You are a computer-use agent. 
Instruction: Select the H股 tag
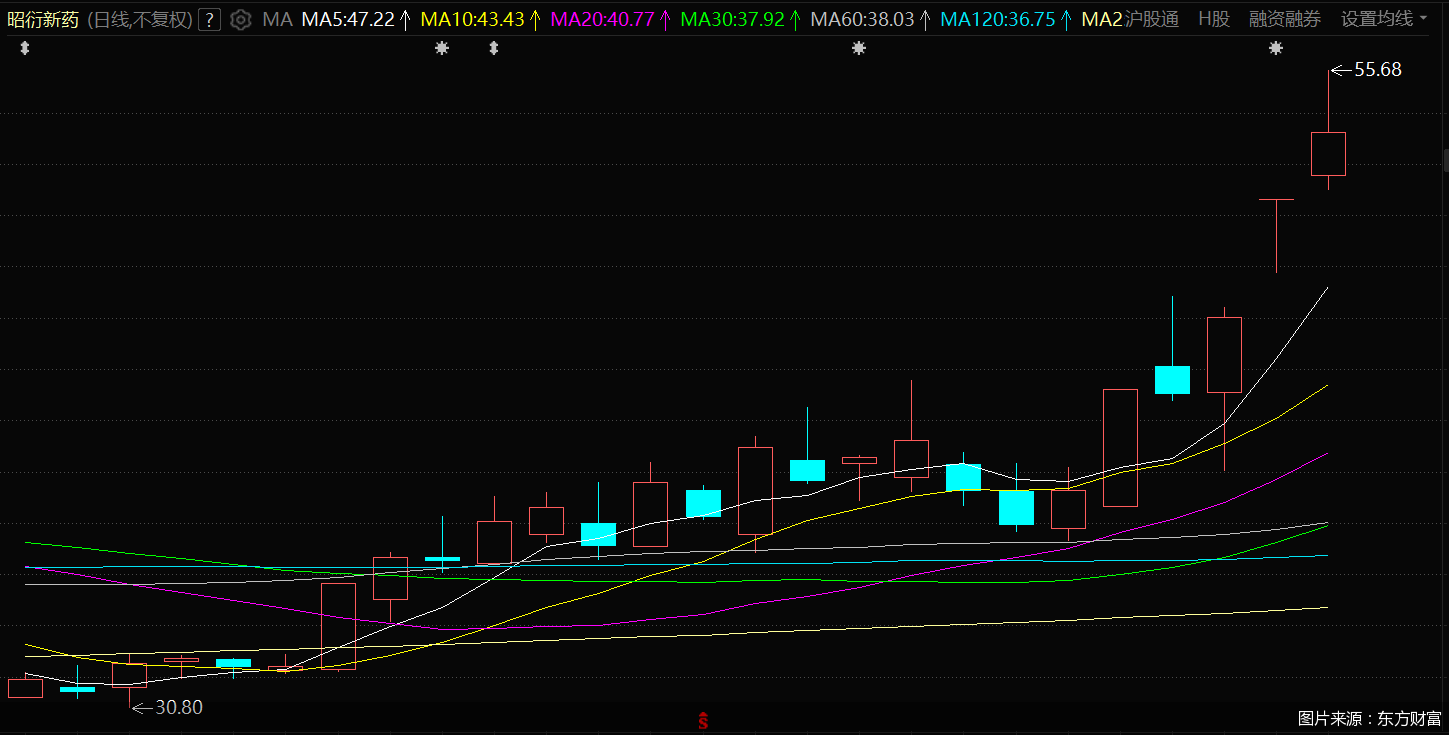pos(1214,19)
